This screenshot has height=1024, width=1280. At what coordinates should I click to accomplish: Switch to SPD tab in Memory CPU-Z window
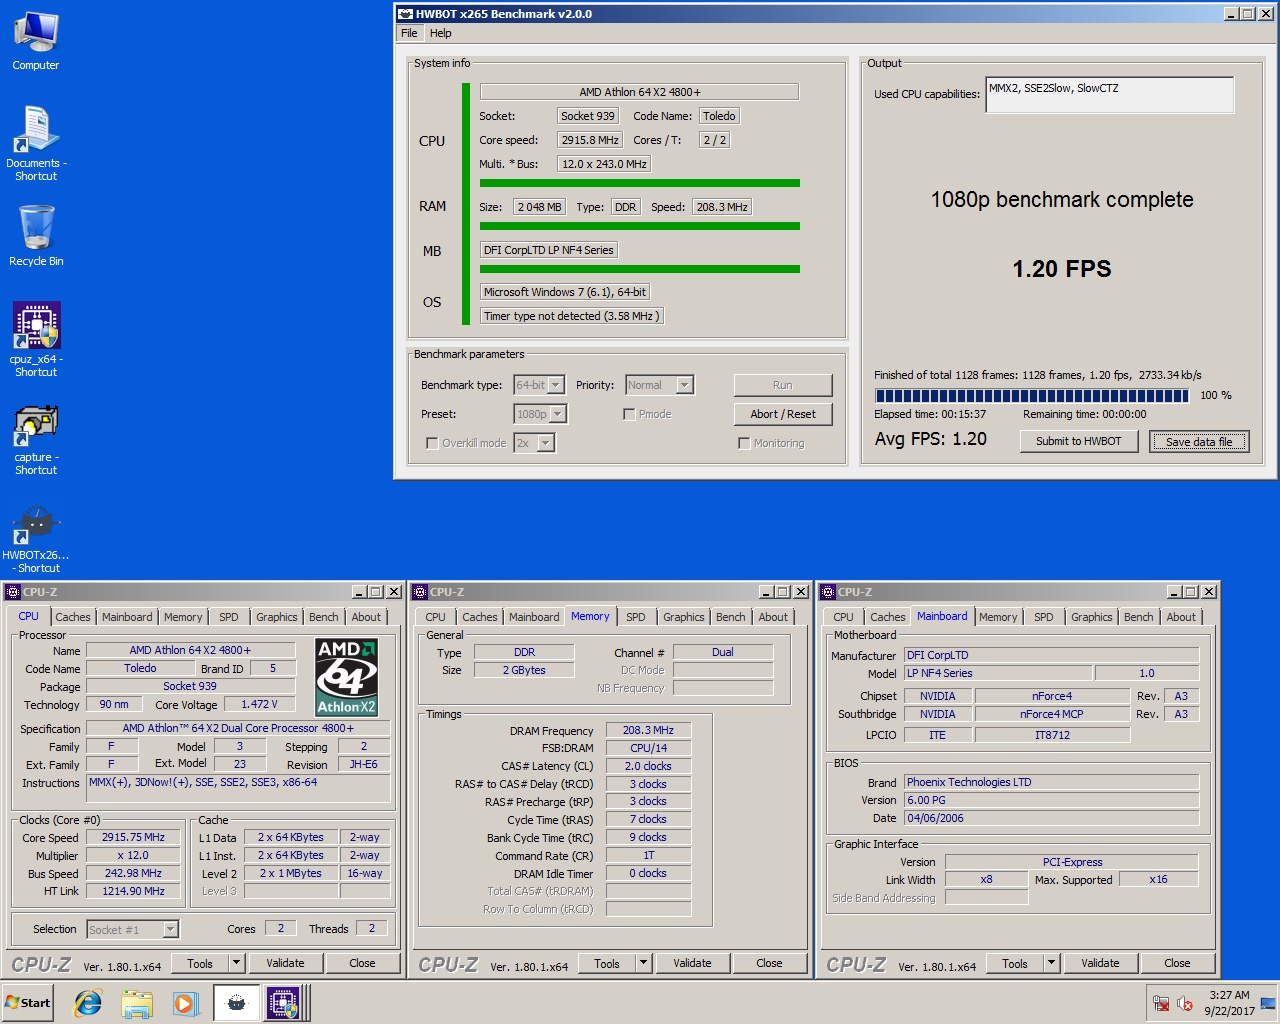click(x=636, y=617)
